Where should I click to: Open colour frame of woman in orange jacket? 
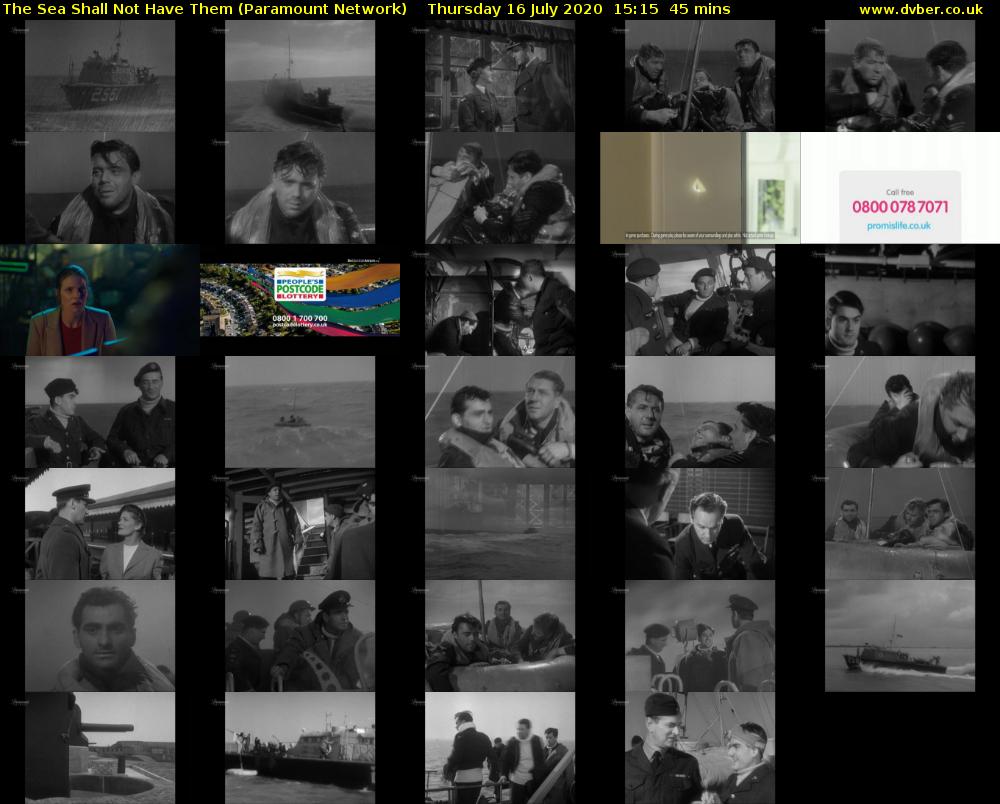100,300
